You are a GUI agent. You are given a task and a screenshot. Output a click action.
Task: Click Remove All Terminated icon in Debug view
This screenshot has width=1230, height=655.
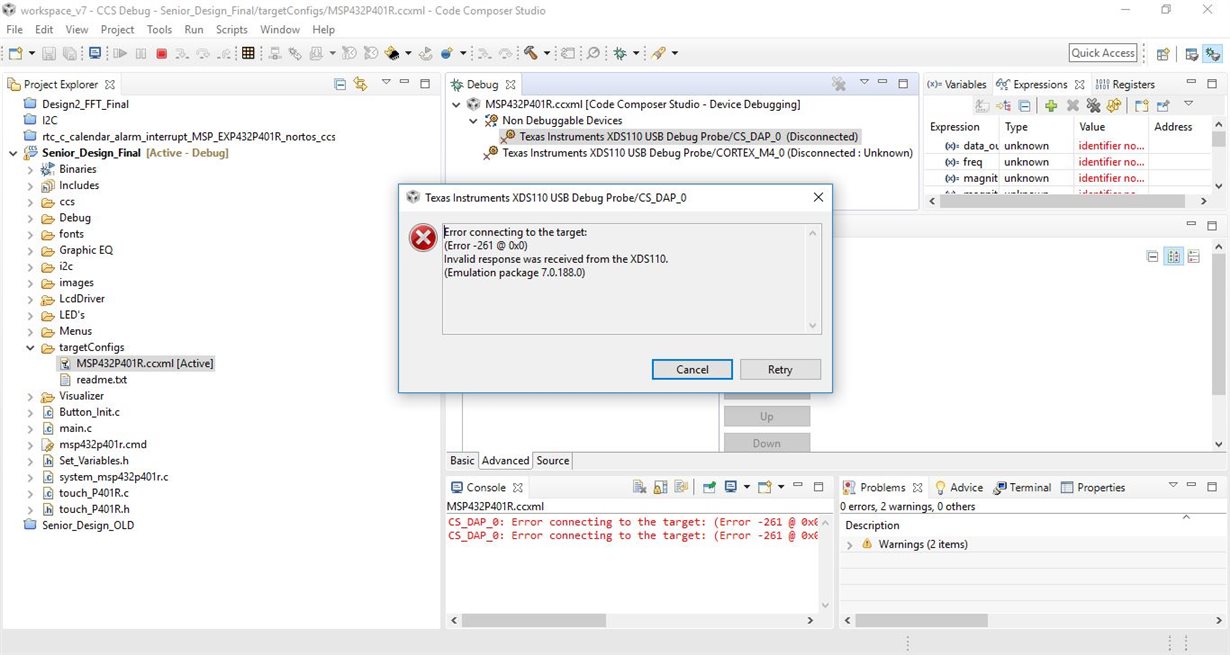click(x=839, y=84)
